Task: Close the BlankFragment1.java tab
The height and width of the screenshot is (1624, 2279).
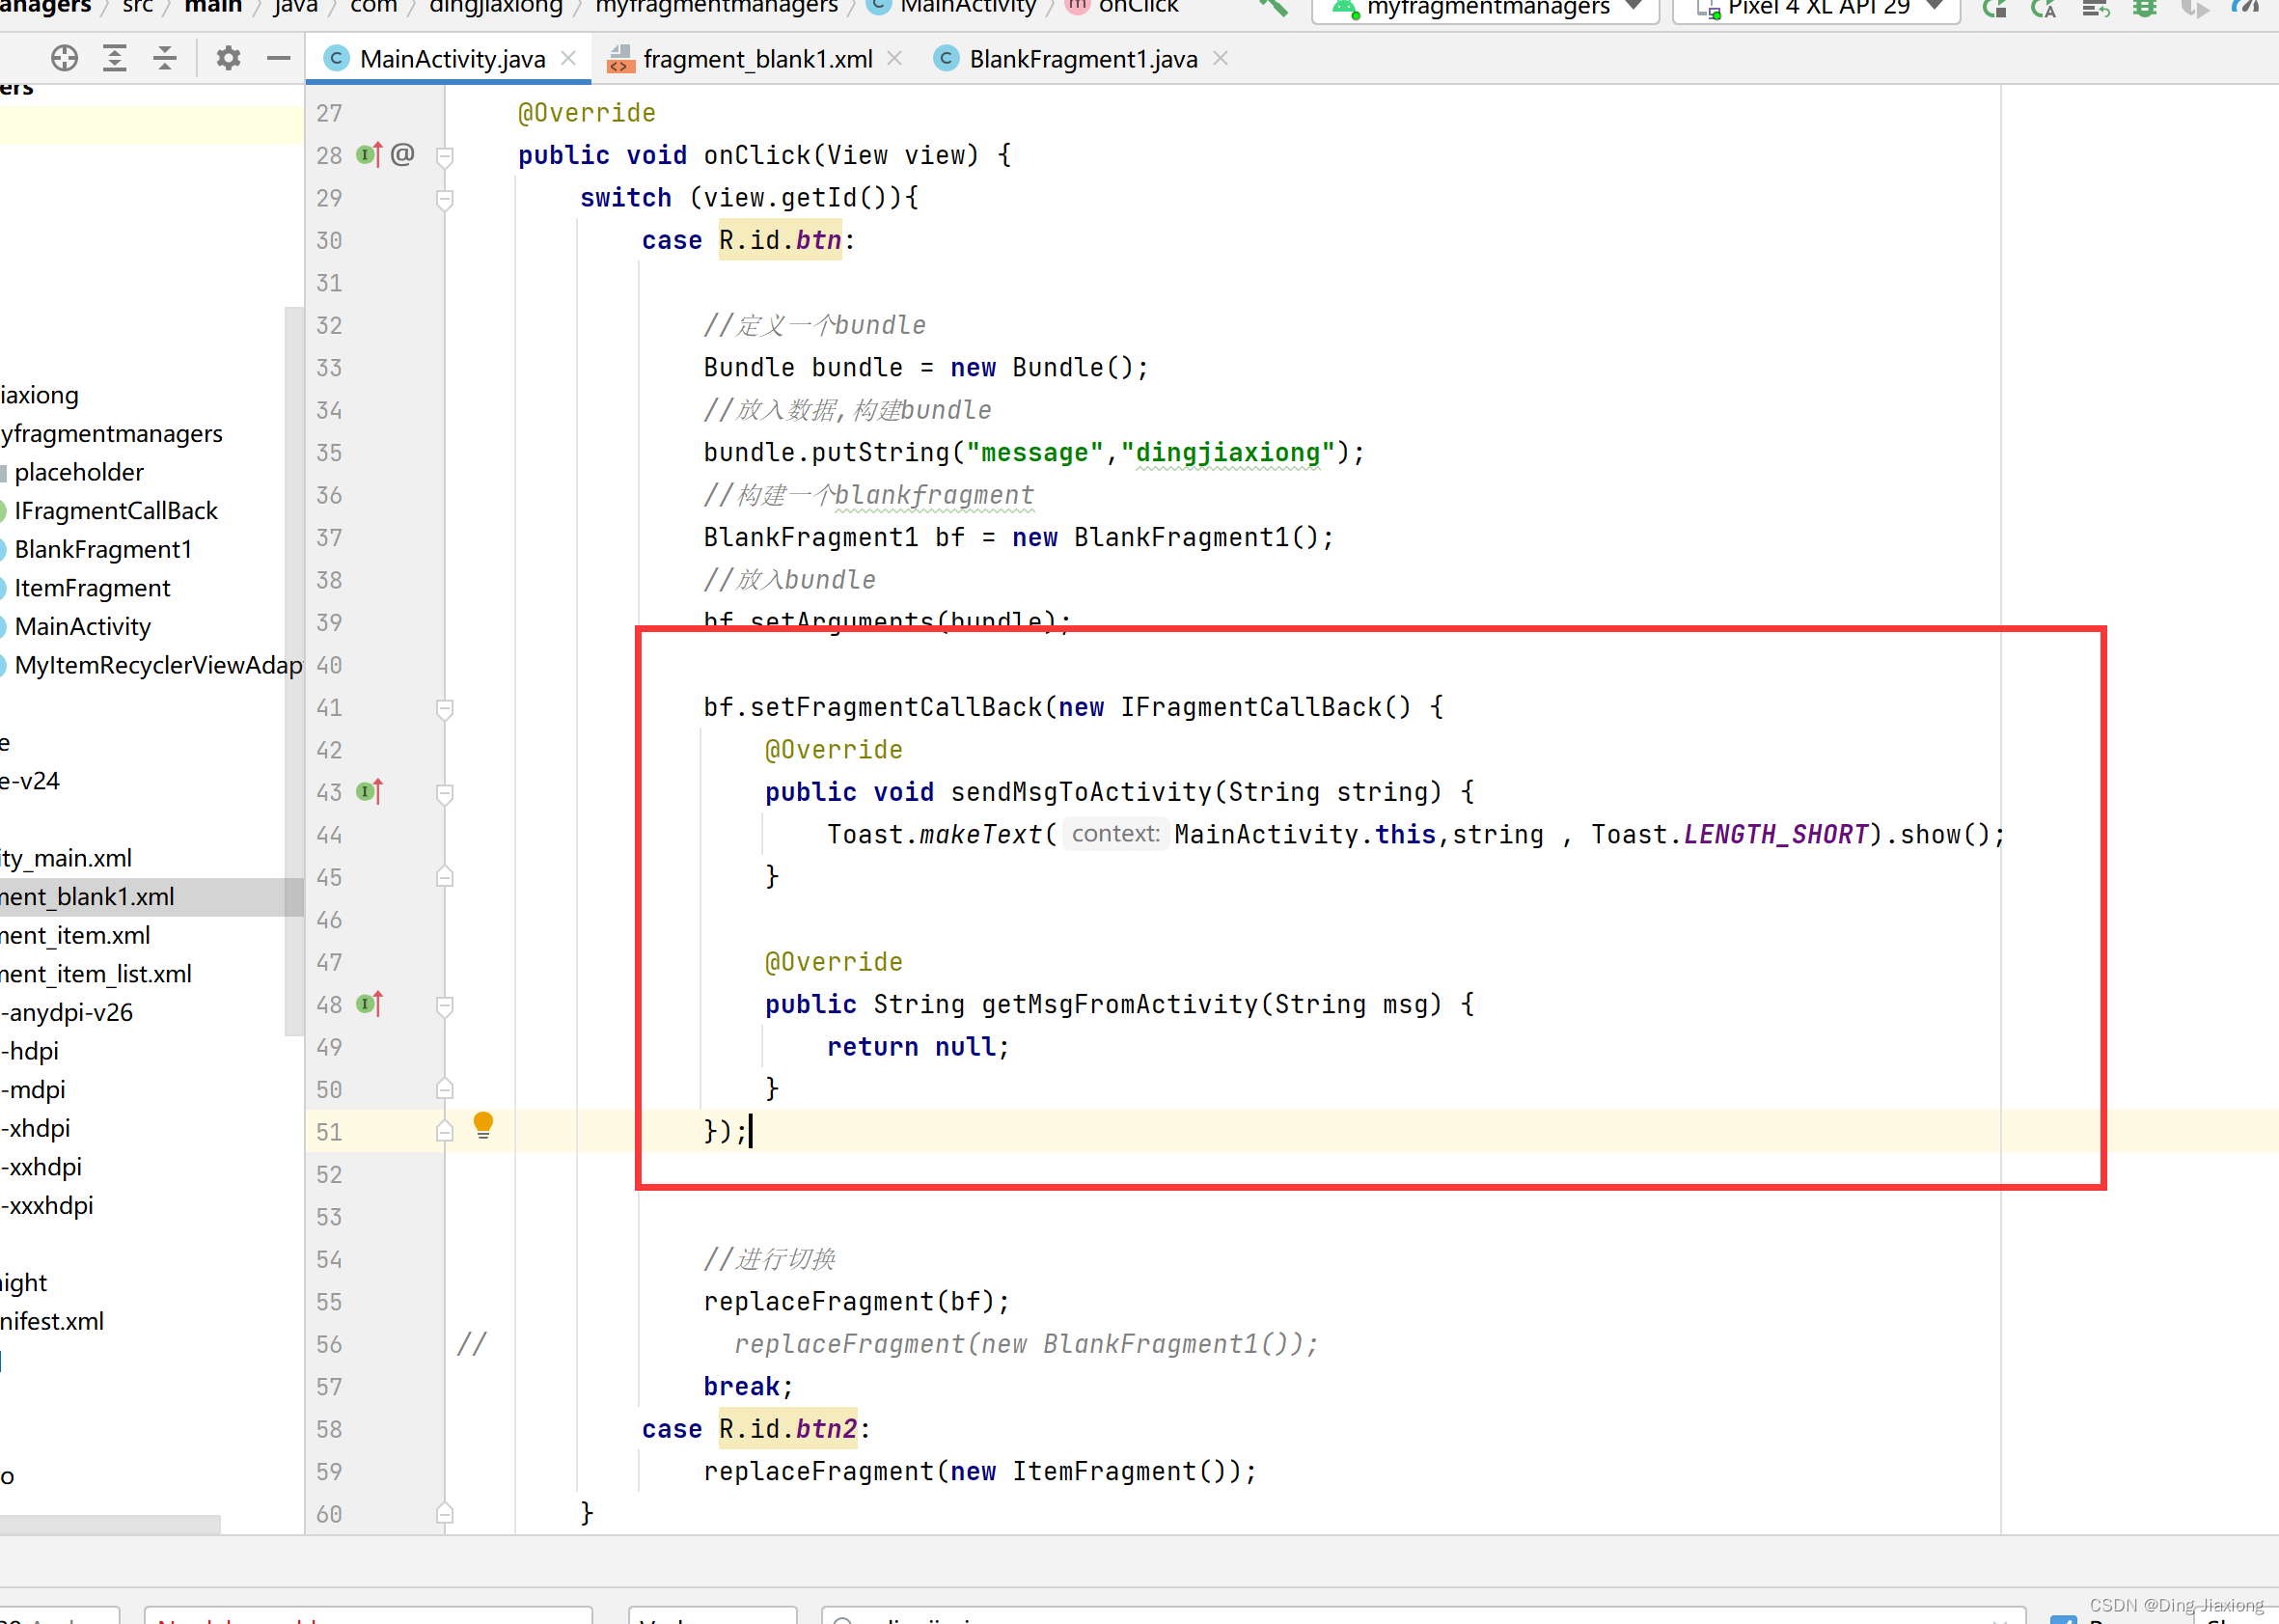Action: pos(1221,58)
